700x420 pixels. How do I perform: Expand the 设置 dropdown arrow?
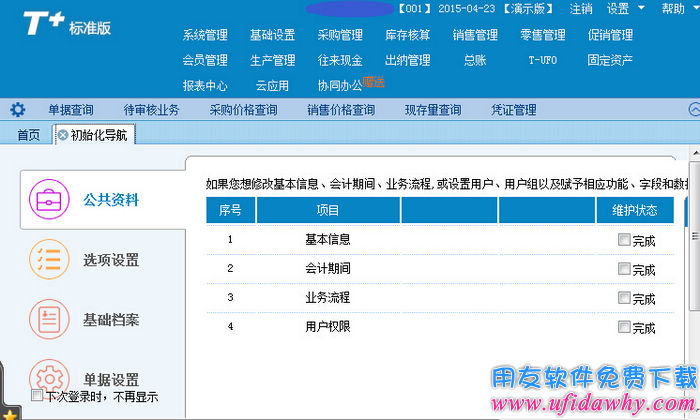pos(641,8)
